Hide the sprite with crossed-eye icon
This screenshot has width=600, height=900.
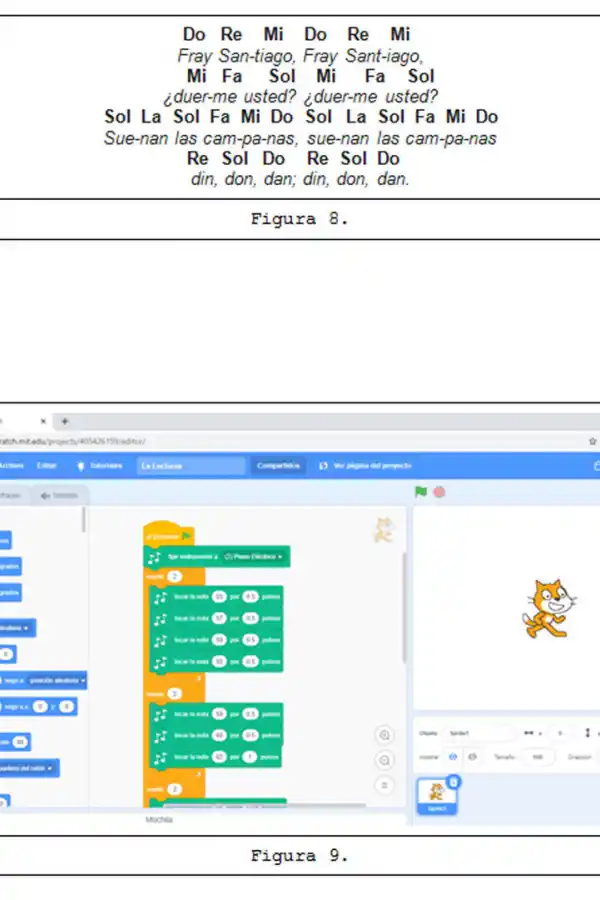coord(471,757)
